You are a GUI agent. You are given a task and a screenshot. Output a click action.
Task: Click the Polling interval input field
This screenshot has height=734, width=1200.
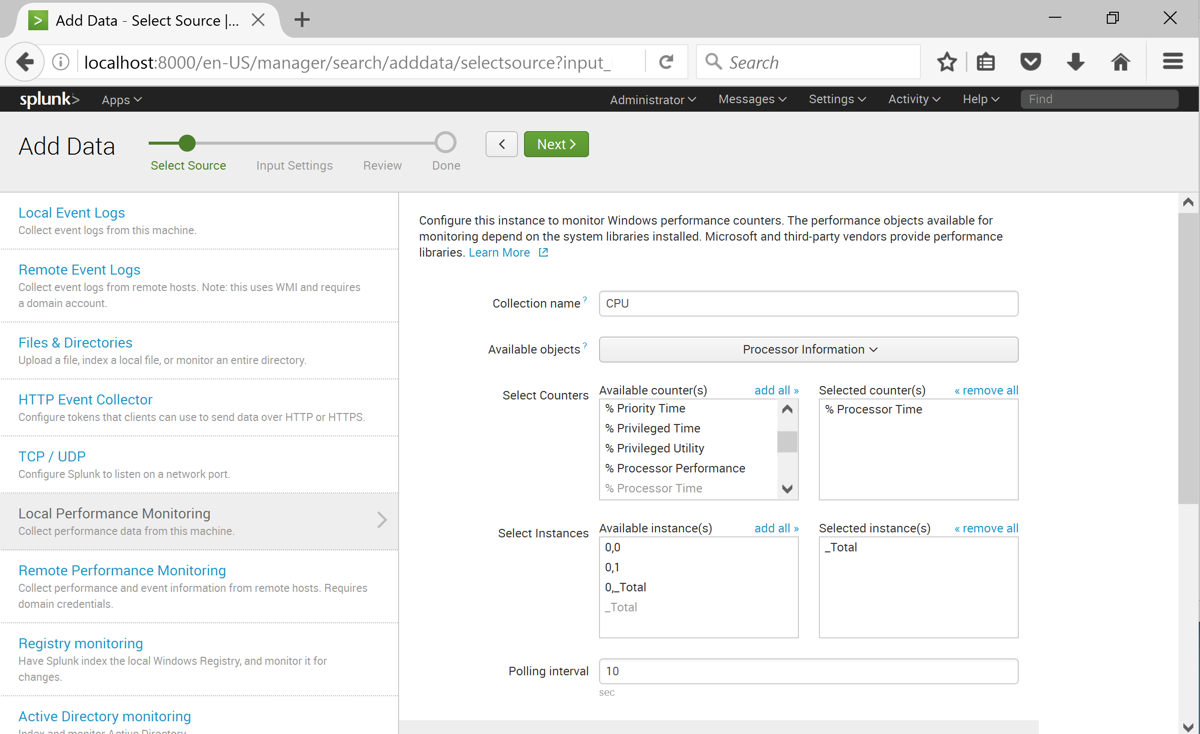[x=808, y=671]
